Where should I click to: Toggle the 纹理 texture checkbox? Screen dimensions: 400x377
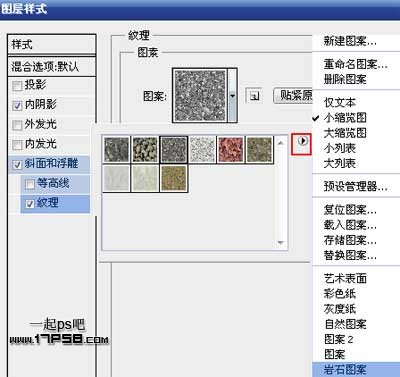click(x=30, y=204)
